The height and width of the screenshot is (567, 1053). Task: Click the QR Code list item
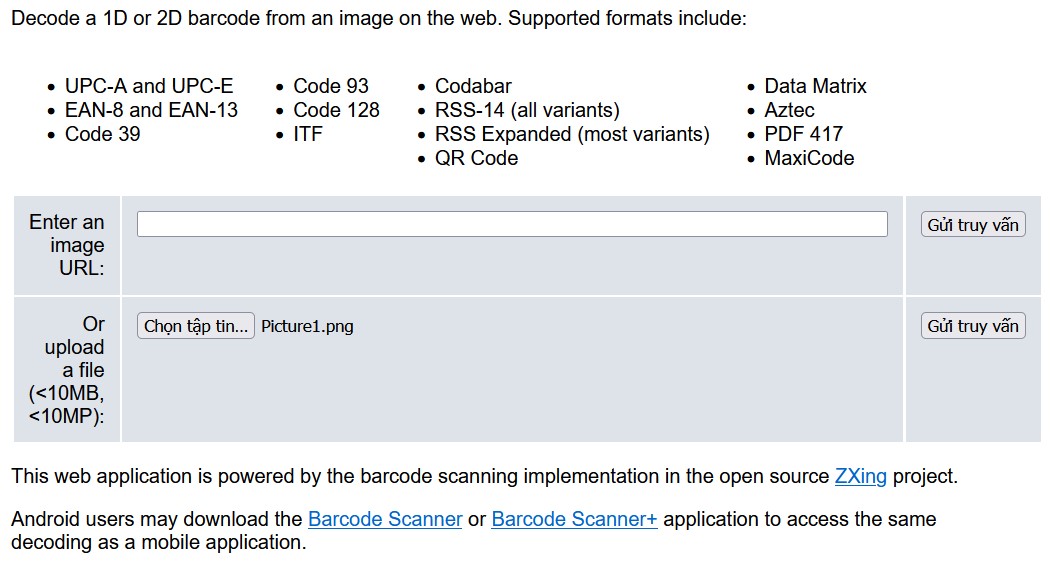477,159
